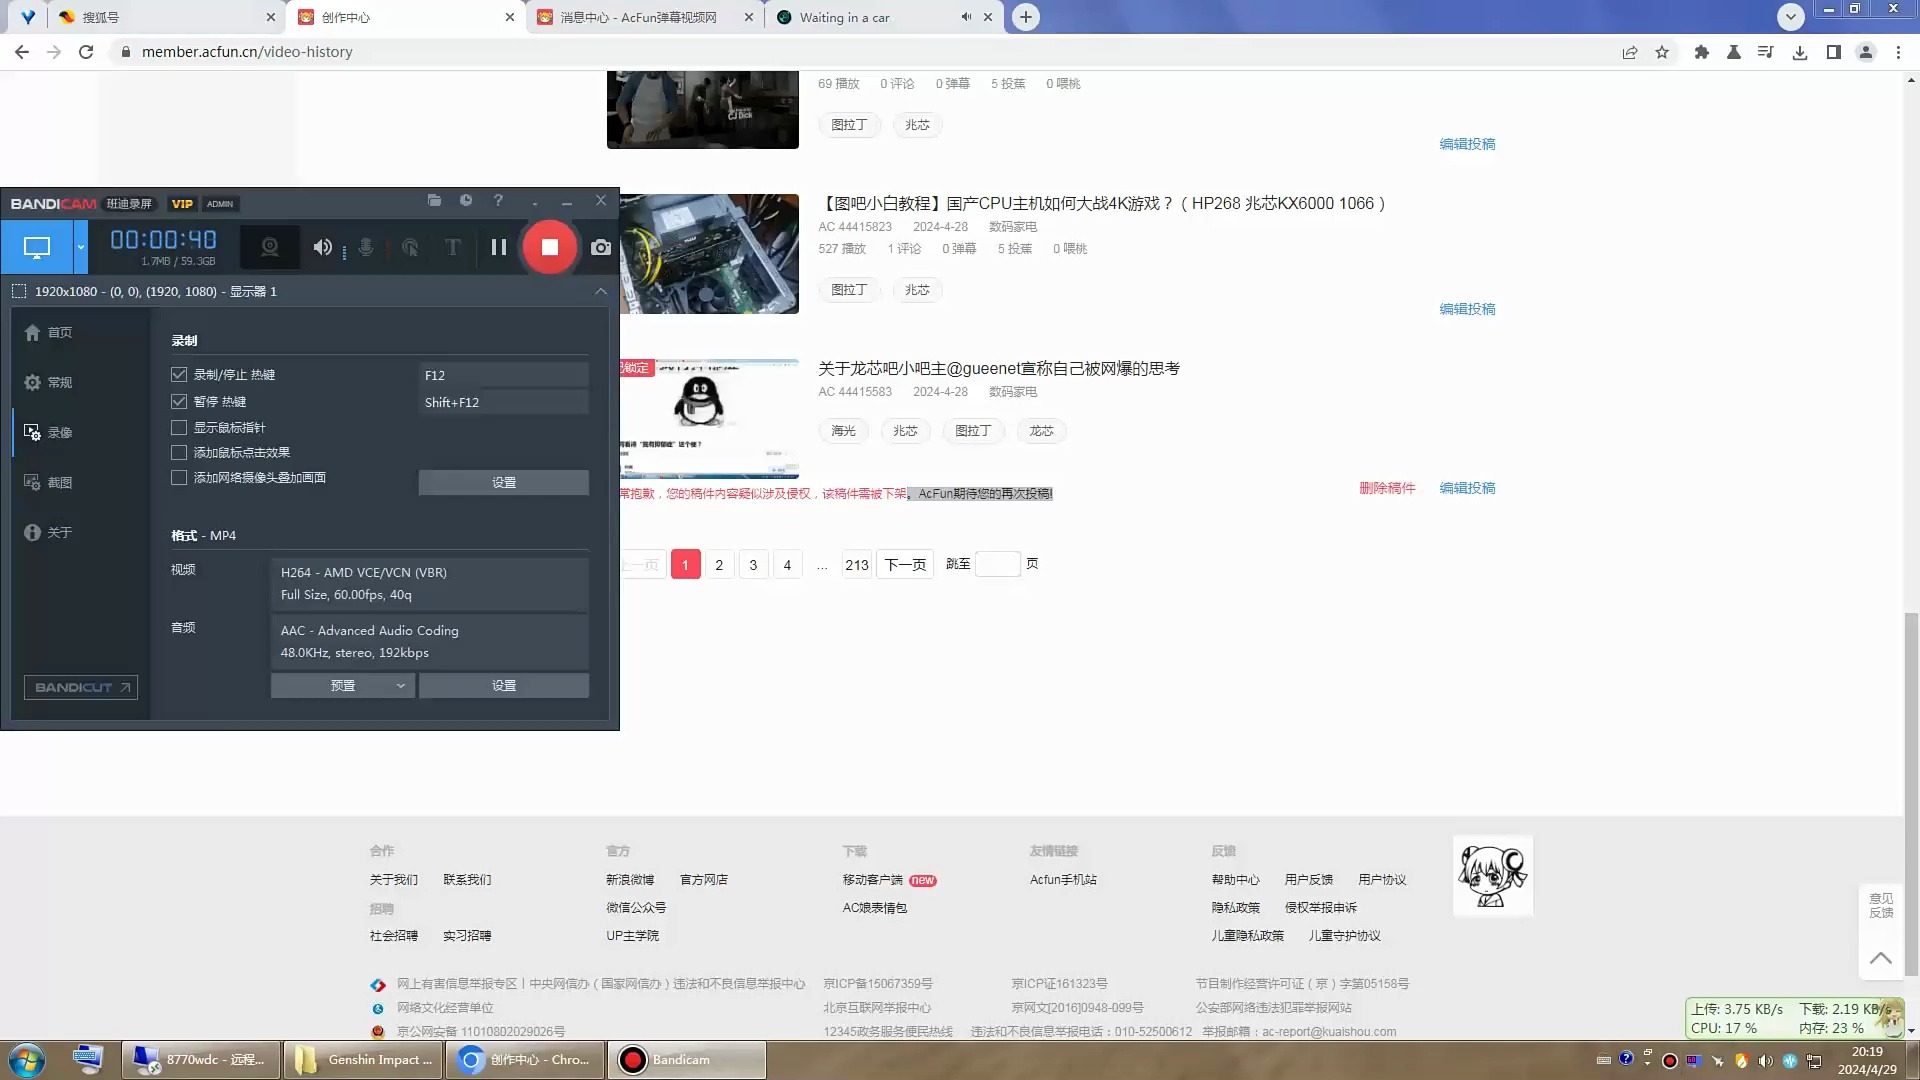Enable 显示鼠标指针 checkbox
Image resolution: width=1920 pixels, height=1080 pixels.
179,427
